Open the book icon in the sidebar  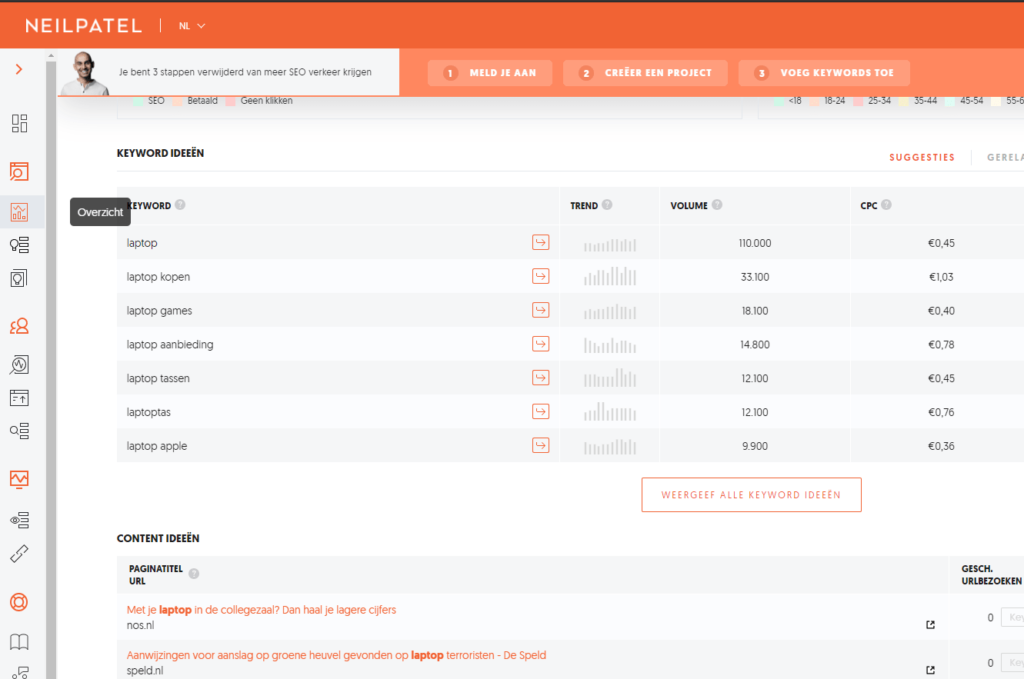click(20, 642)
